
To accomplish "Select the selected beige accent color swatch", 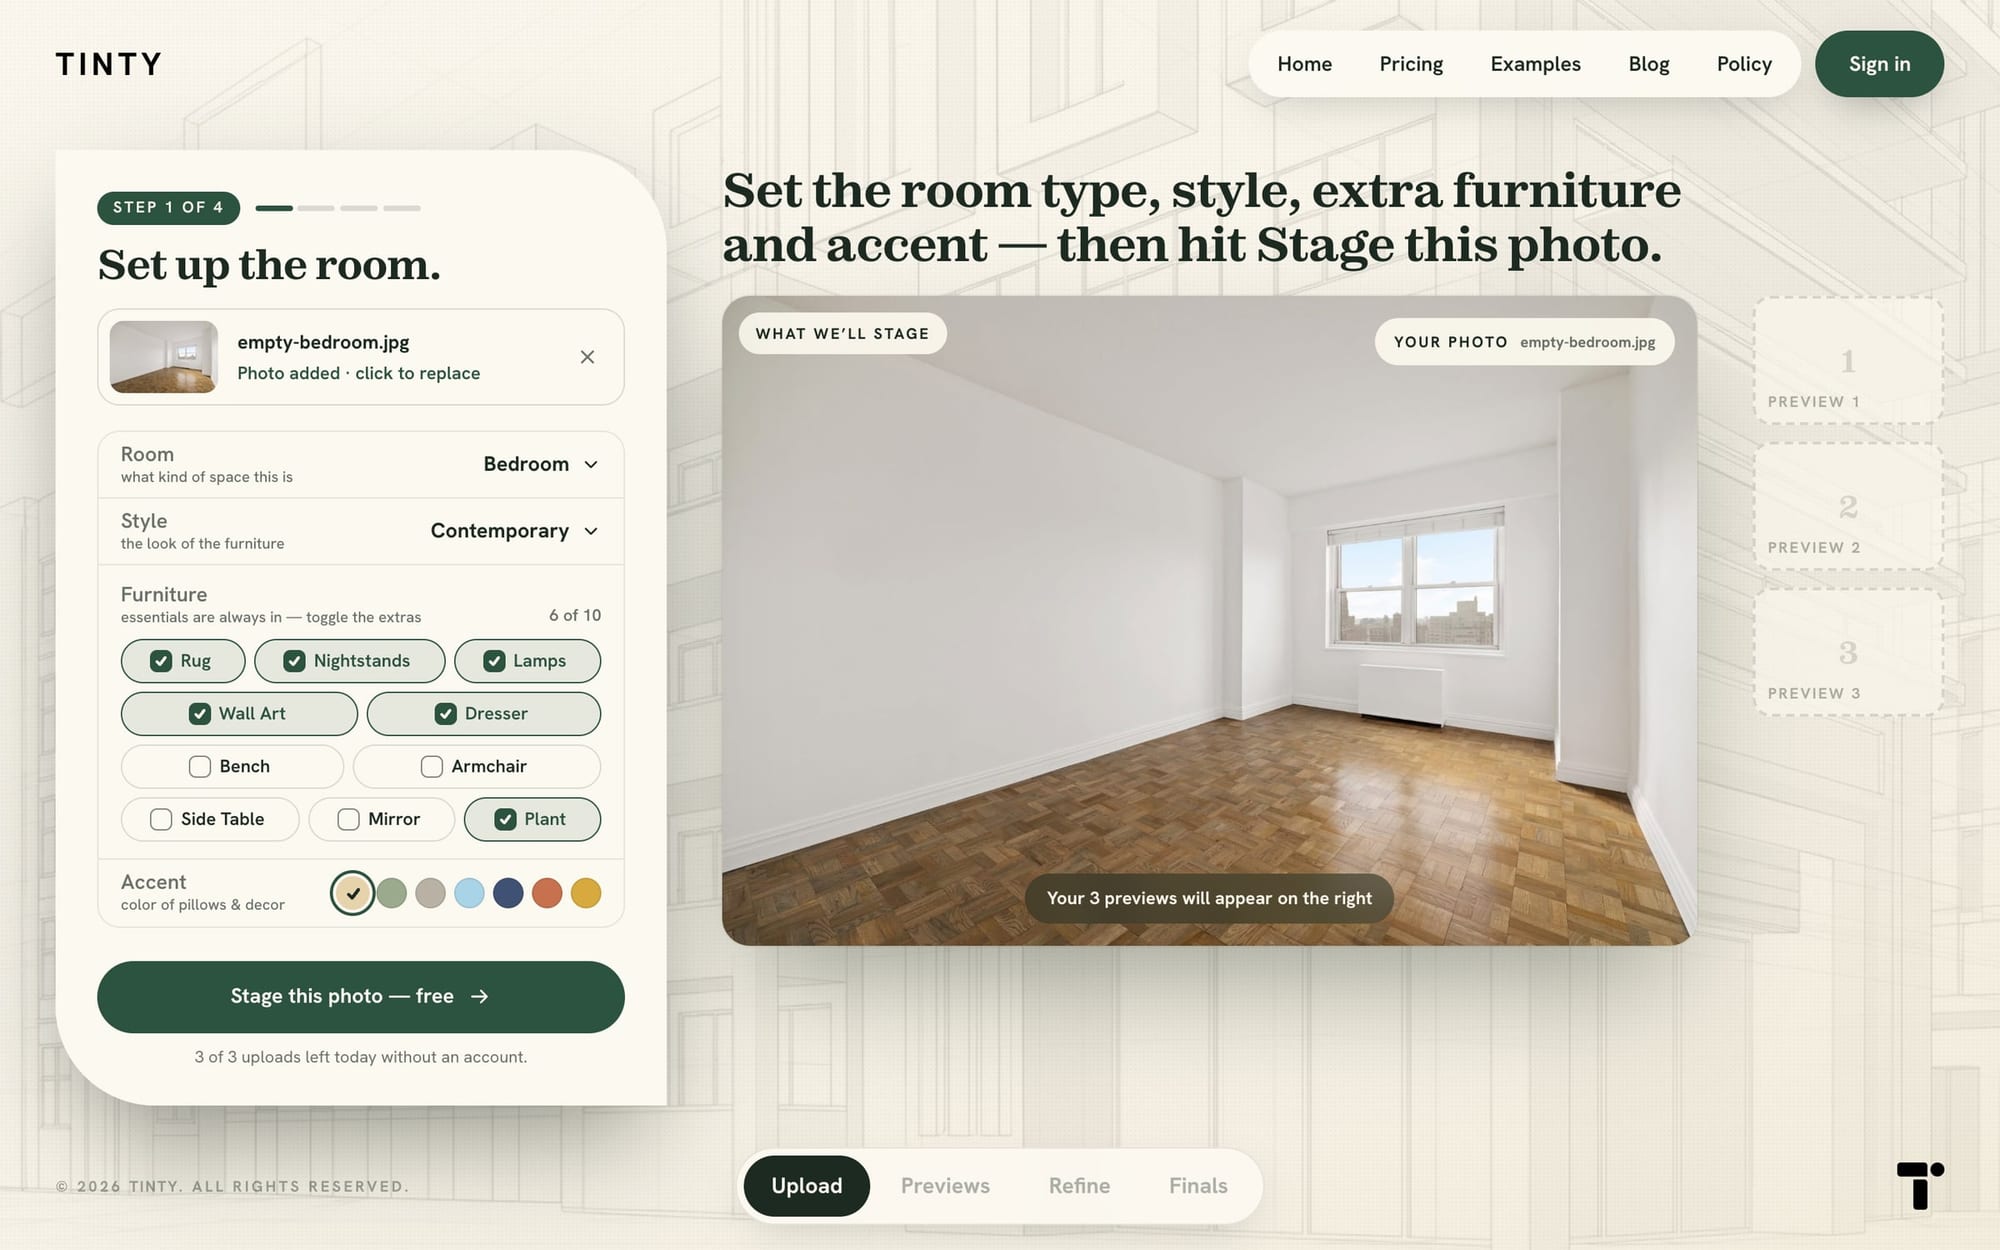I will 353,893.
